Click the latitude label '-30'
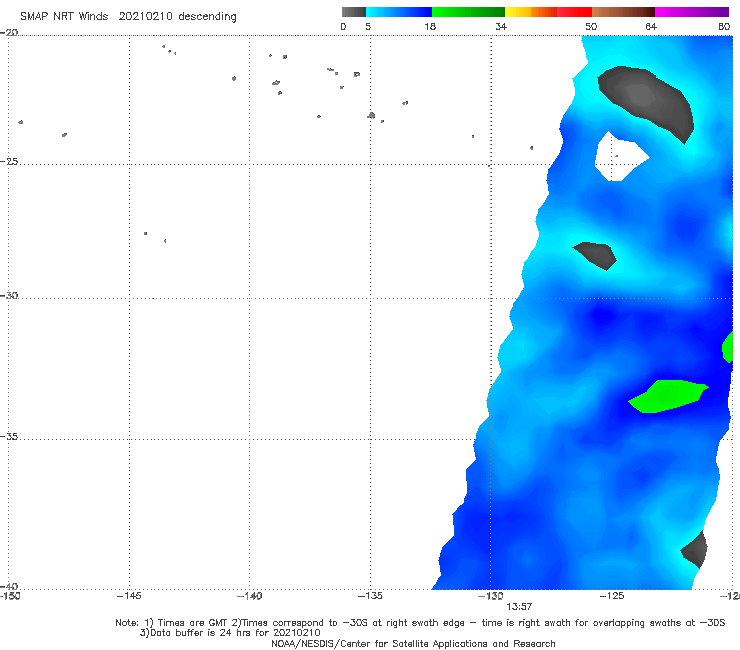Screen dimensions: 740x650 coord(9,295)
